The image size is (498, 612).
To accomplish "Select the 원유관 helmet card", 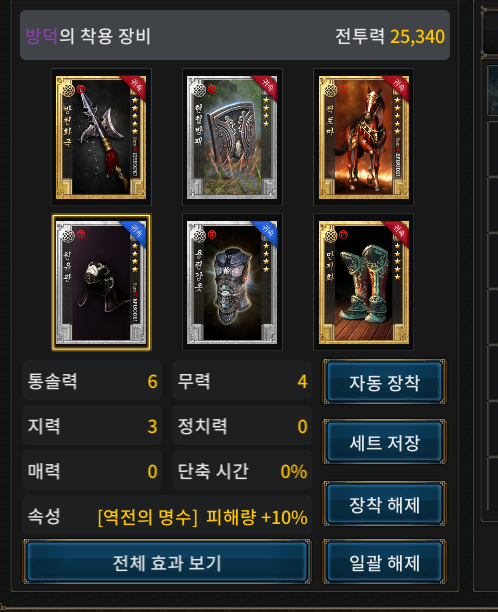I will [x=101, y=282].
